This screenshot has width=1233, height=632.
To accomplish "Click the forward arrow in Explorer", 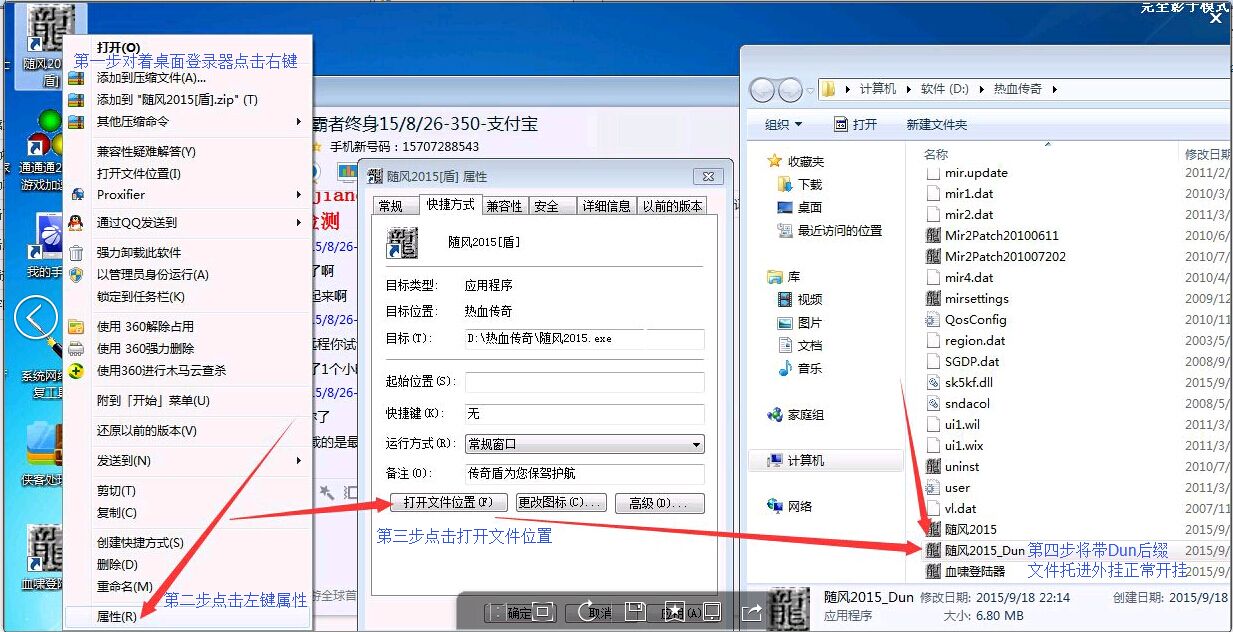I will 790,90.
